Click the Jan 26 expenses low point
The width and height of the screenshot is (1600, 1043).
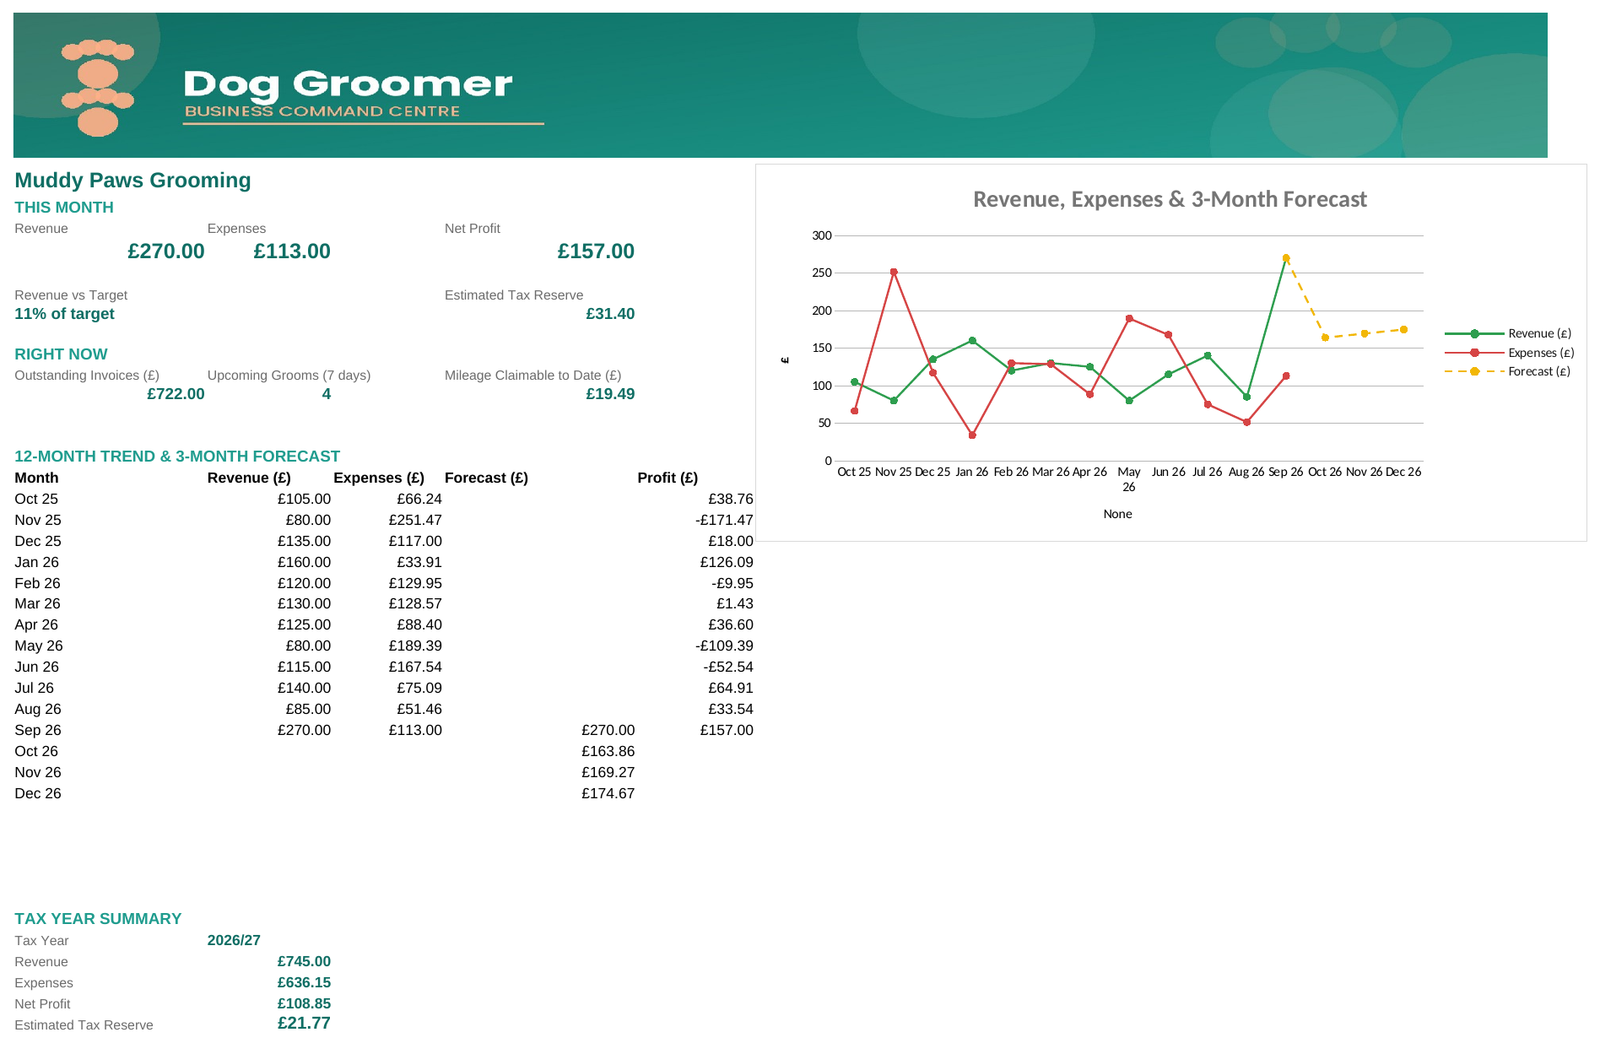[972, 435]
